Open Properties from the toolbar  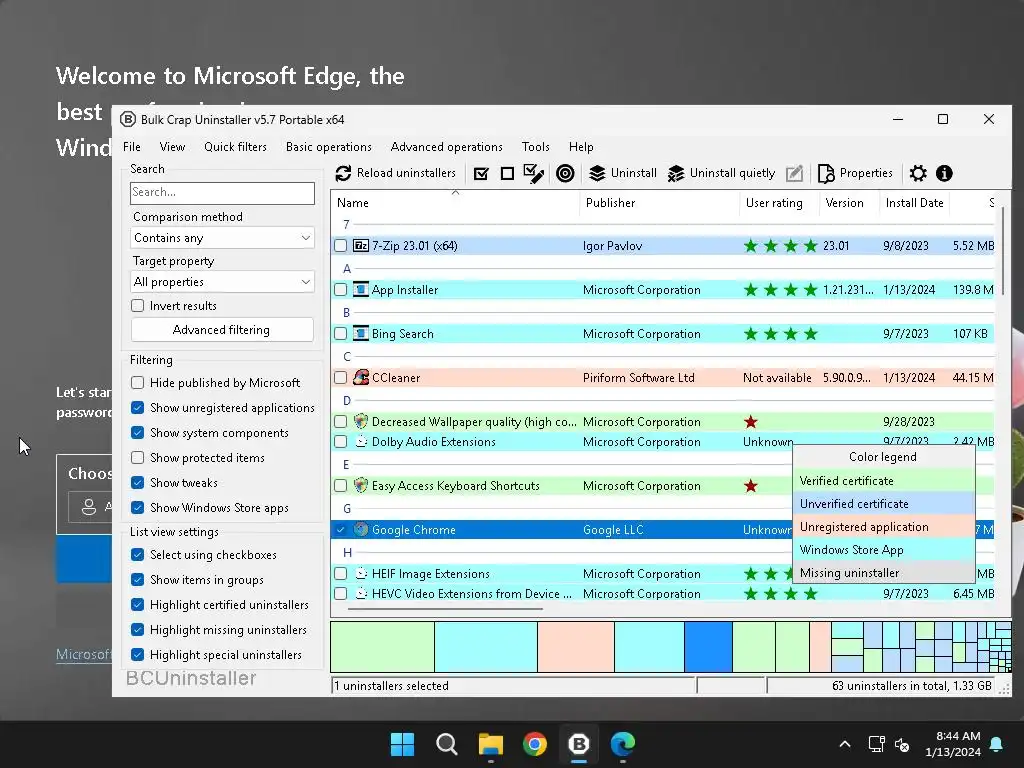854,173
